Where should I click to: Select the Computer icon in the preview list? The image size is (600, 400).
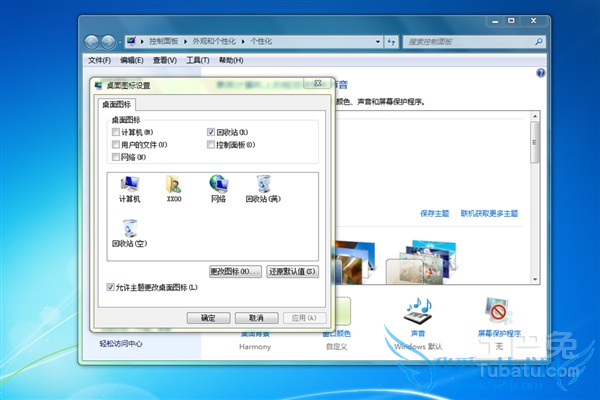point(129,189)
